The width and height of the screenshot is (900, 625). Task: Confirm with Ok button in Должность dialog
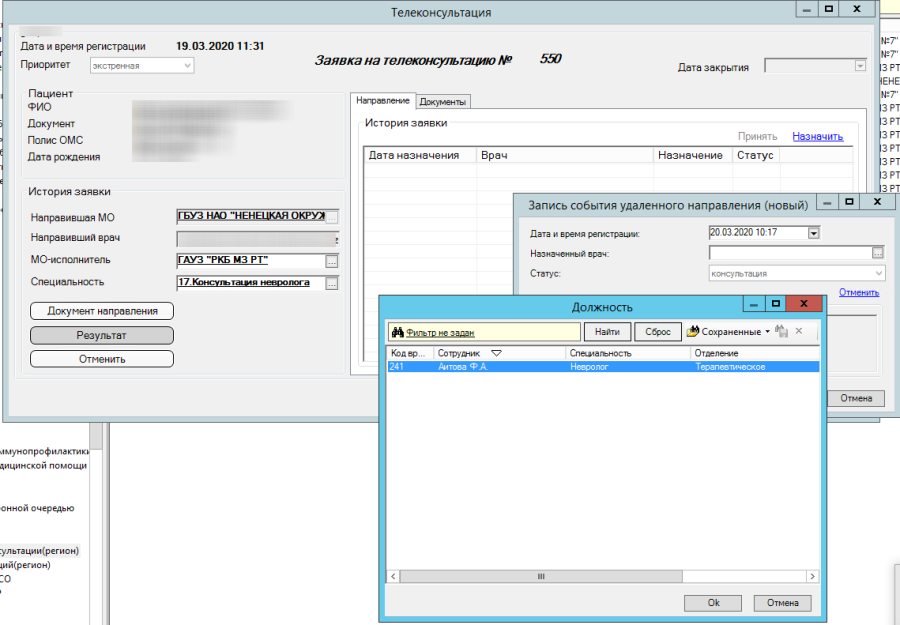(713, 603)
